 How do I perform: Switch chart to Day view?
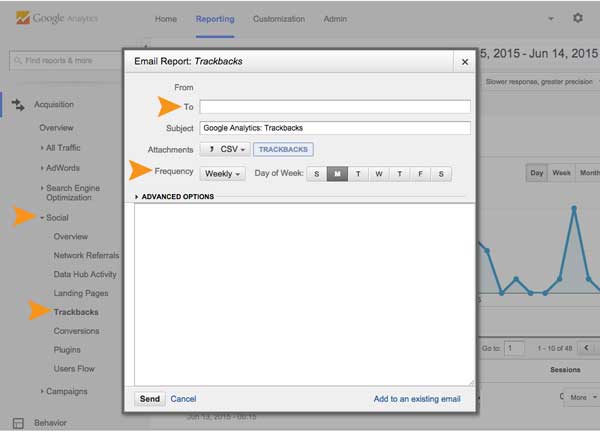point(537,173)
